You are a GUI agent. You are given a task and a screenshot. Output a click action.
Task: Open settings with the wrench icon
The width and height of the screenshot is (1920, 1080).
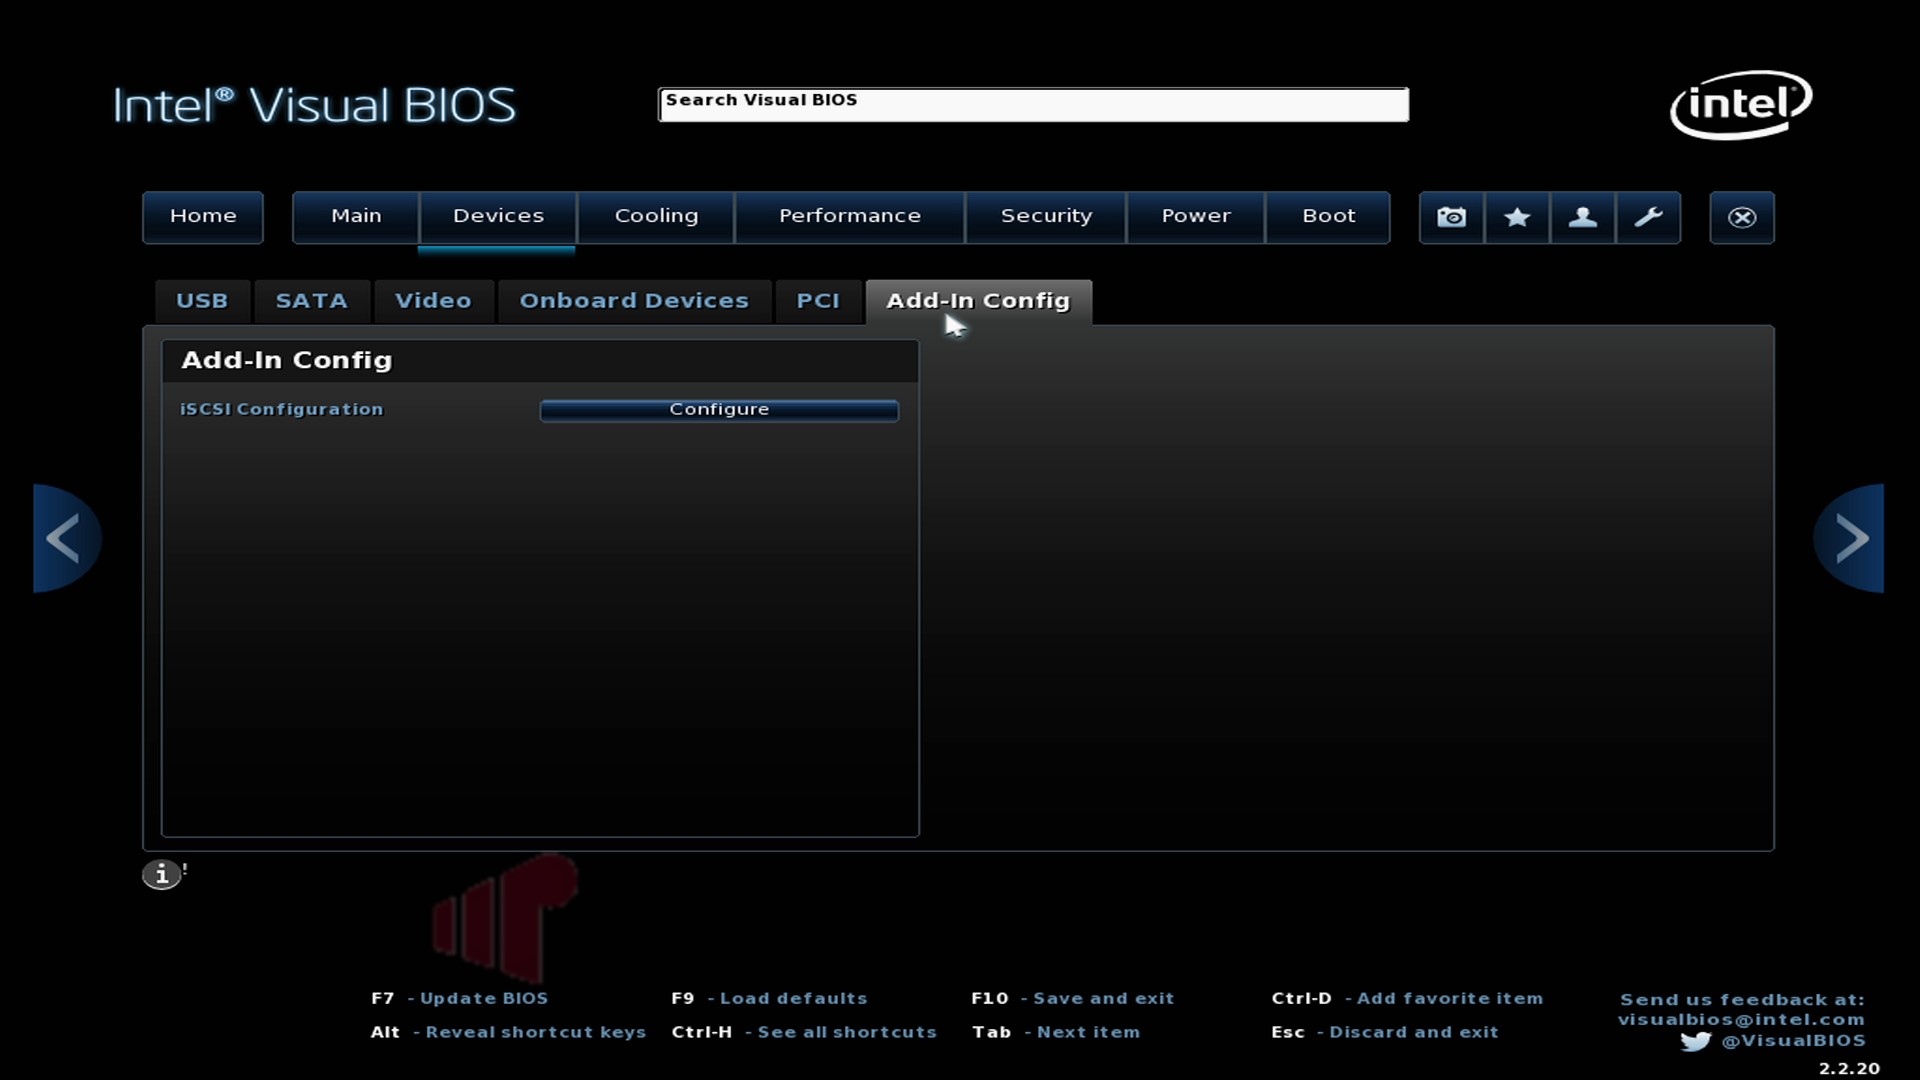pyautogui.click(x=1648, y=217)
